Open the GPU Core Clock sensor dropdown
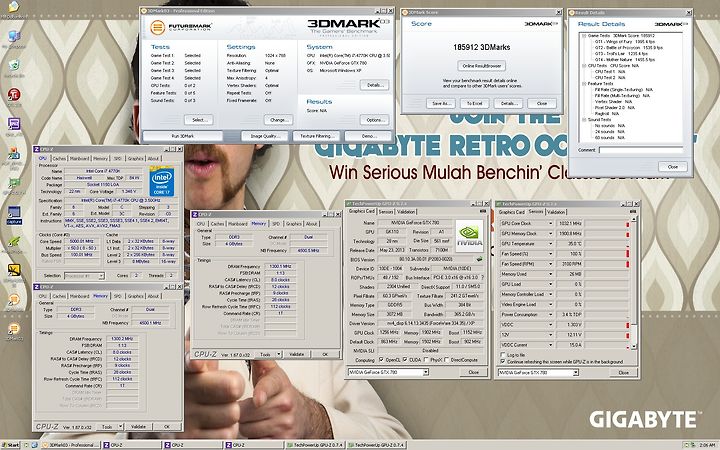 click(550, 224)
